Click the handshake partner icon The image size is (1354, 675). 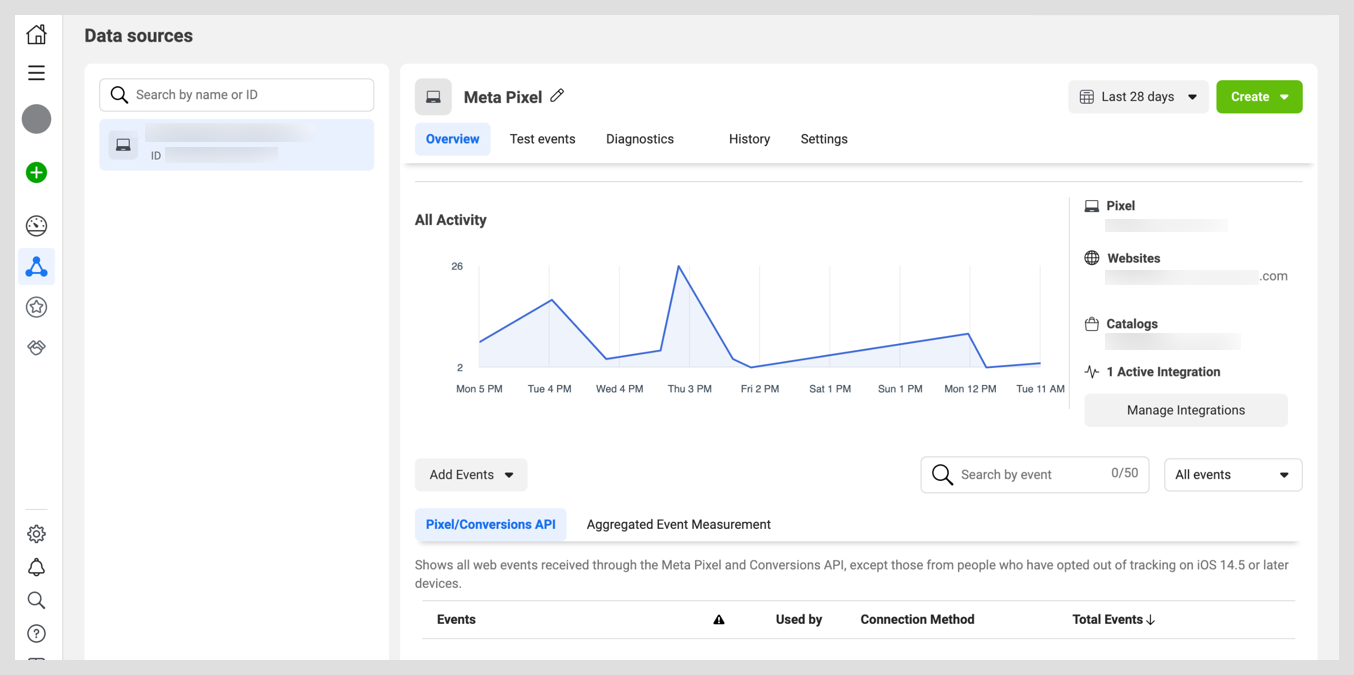pyautogui.click(x=36, y=348)
